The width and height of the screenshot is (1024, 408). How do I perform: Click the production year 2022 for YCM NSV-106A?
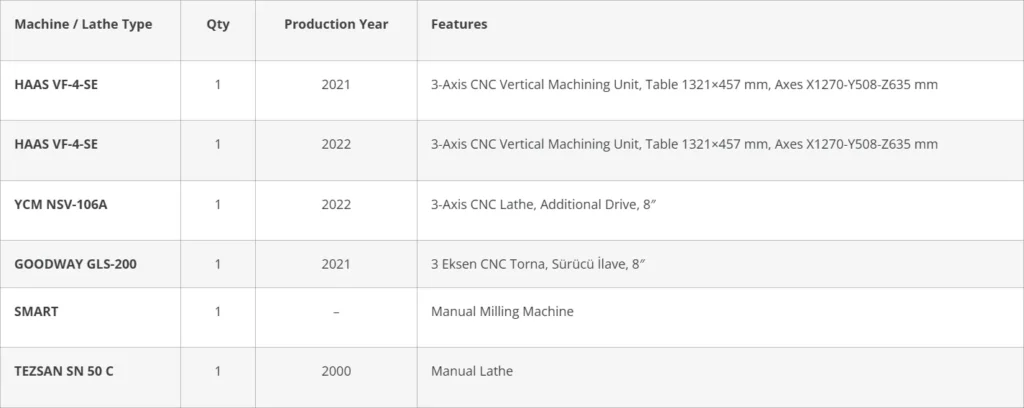[x=336, y=205]
